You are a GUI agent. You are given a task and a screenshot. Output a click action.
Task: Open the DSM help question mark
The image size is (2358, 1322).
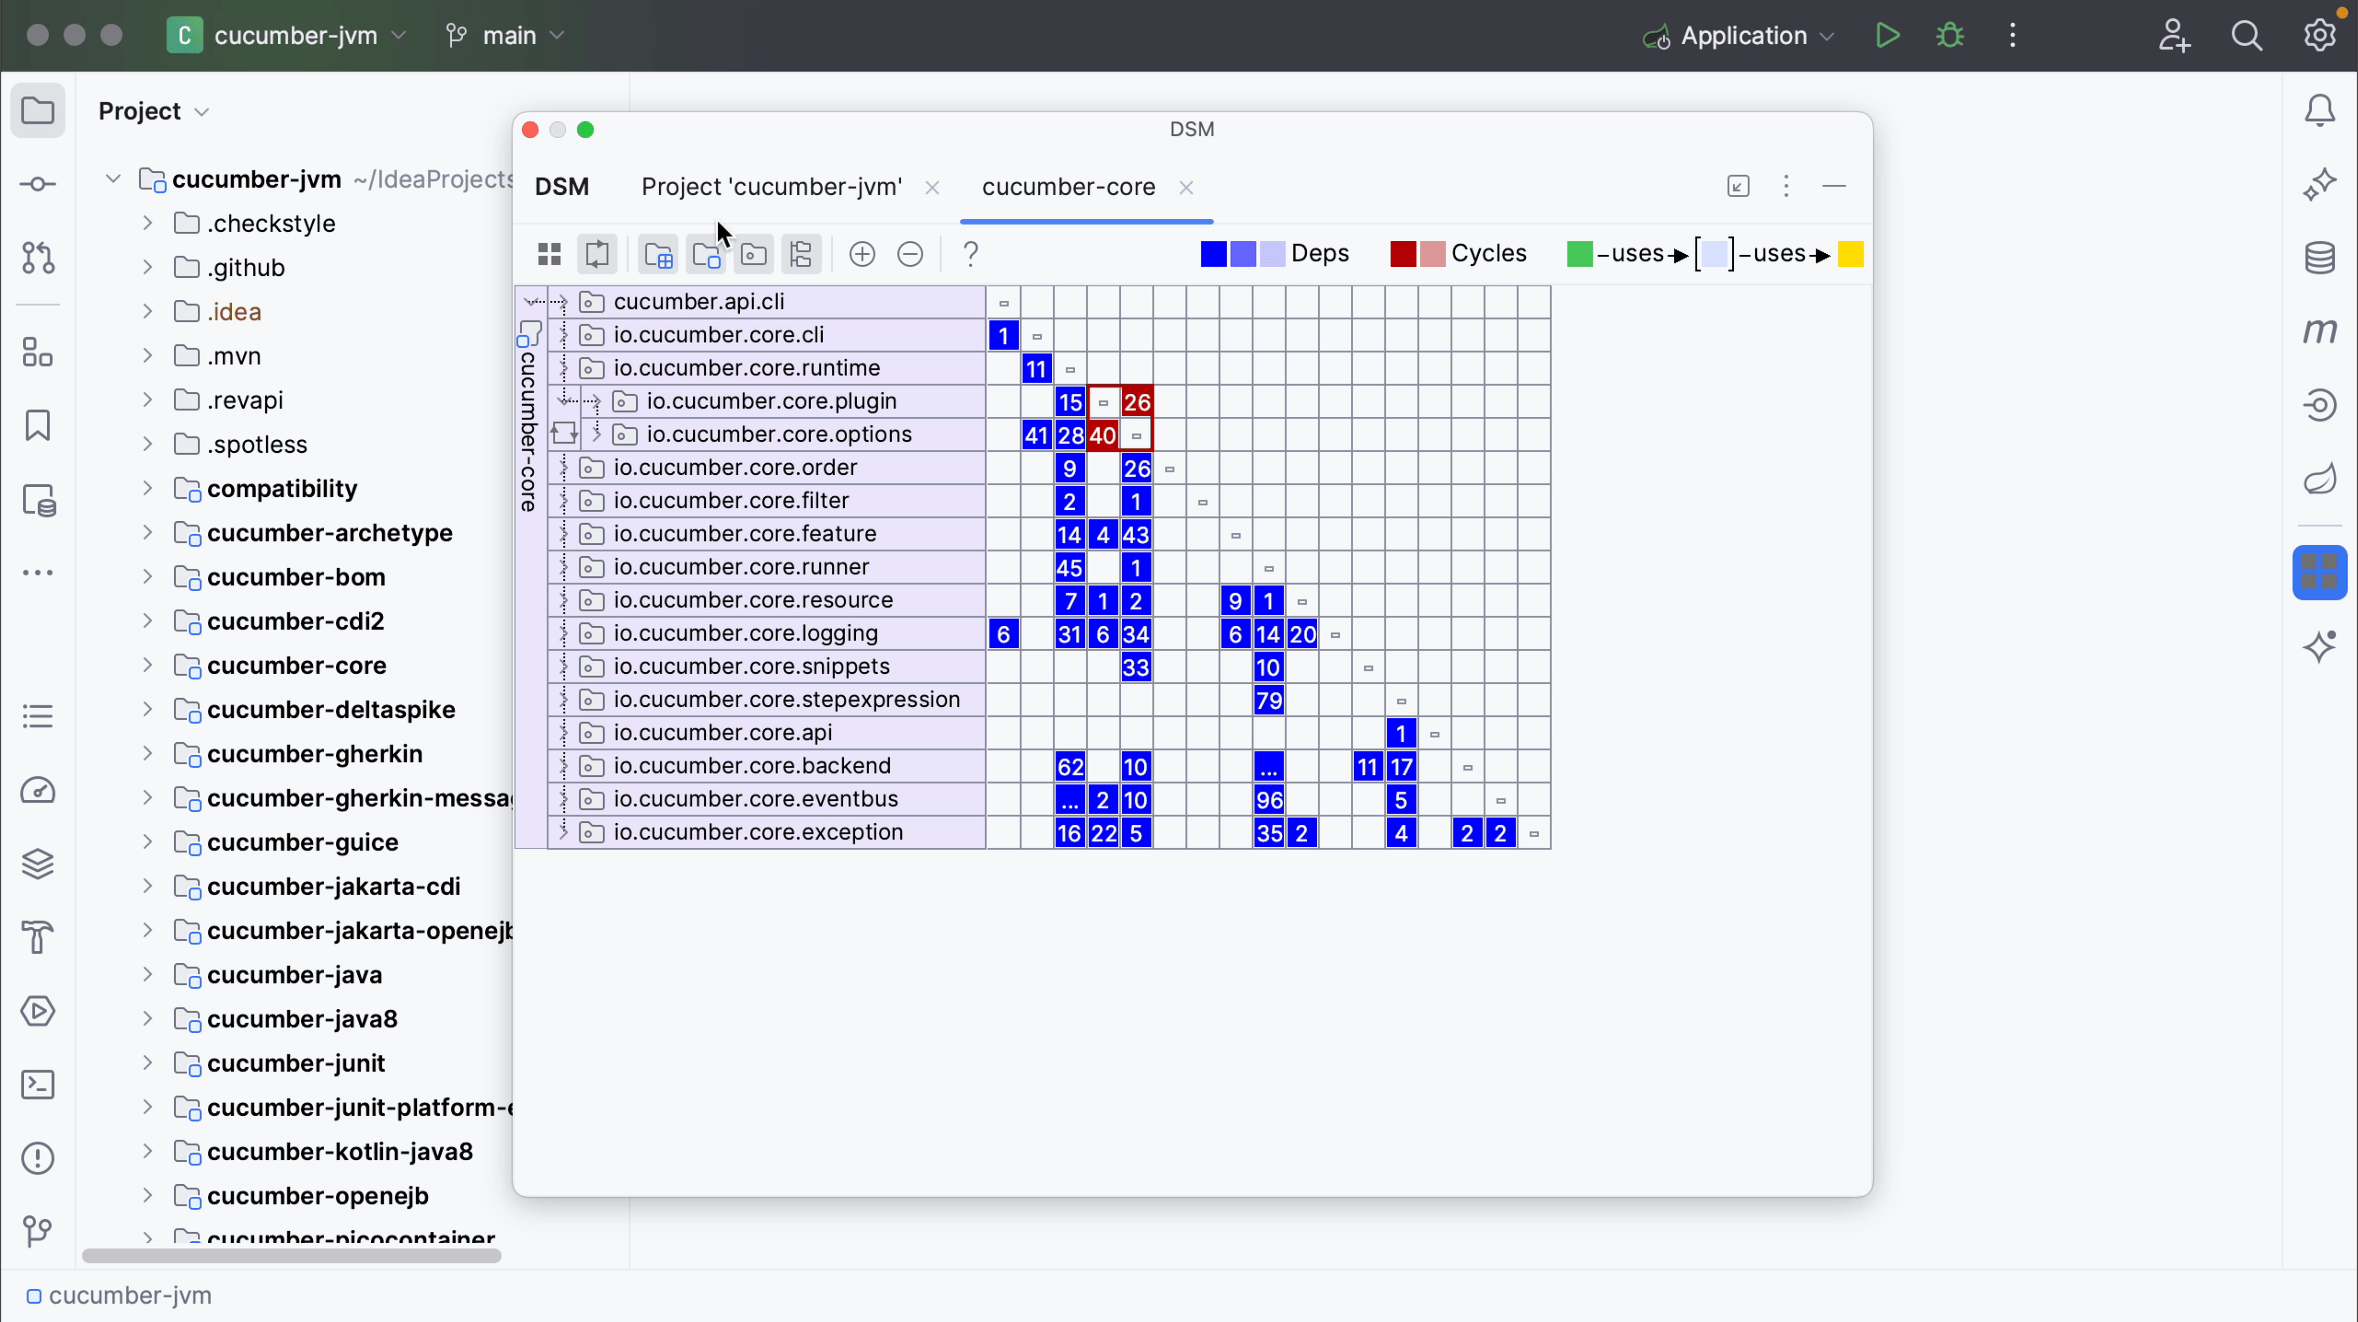[x=970, y=254]
